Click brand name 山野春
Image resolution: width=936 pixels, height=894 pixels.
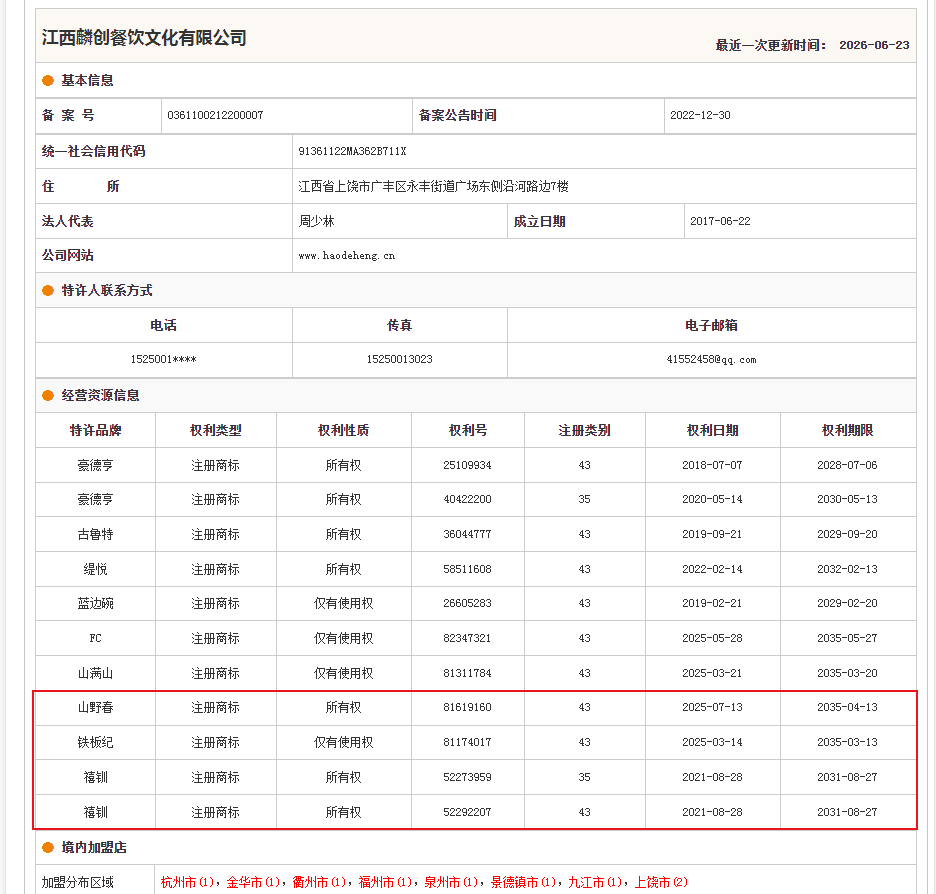[96, 707]
